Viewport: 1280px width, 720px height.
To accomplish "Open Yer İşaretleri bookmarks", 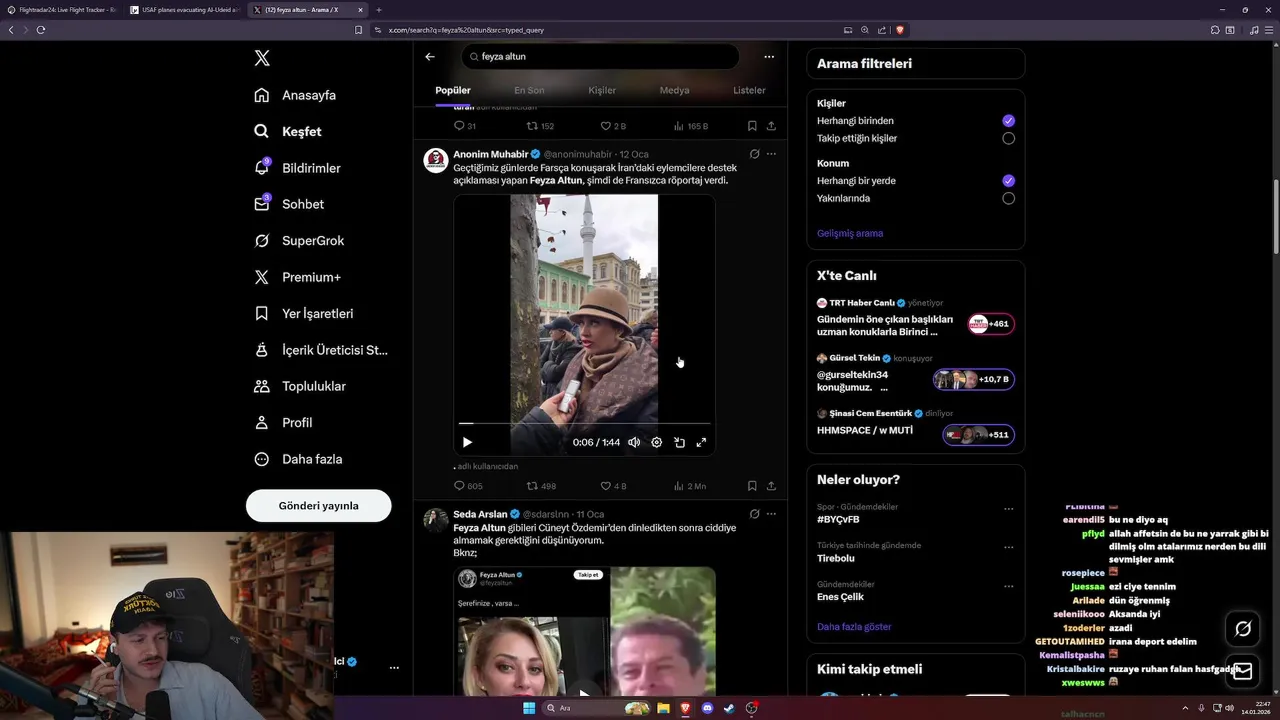I will tap(304, 313).
